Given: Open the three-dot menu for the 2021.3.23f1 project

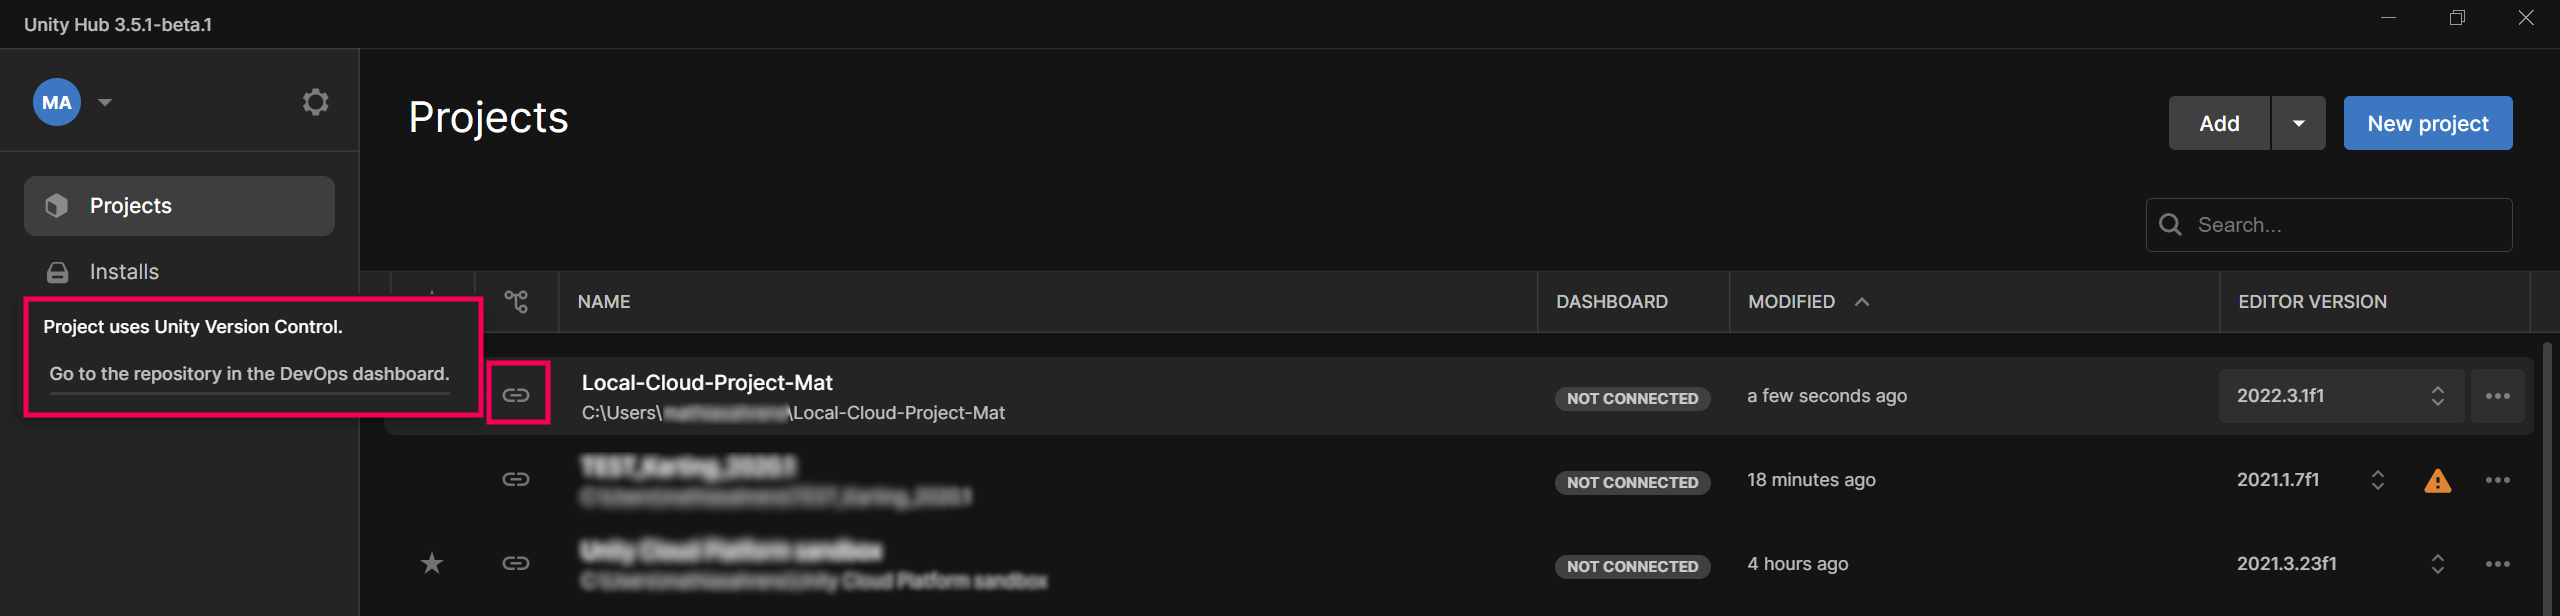Looking at the screenshot, I should (2497, 564).
